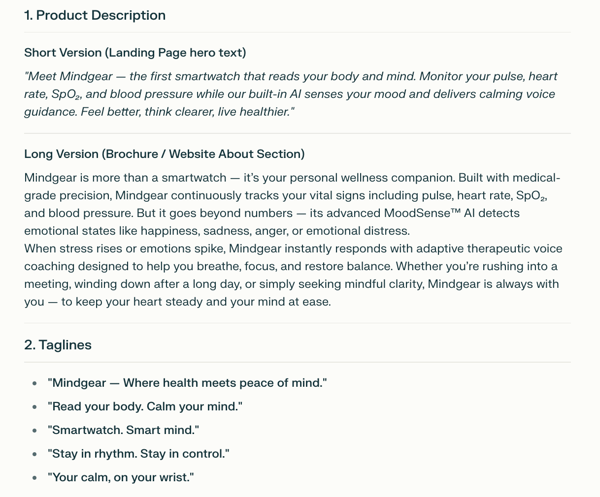Click the tagline 'Read your body. Calm your mind.'
The height and width of the screenshot is (497, 600).
coord(145,406)
